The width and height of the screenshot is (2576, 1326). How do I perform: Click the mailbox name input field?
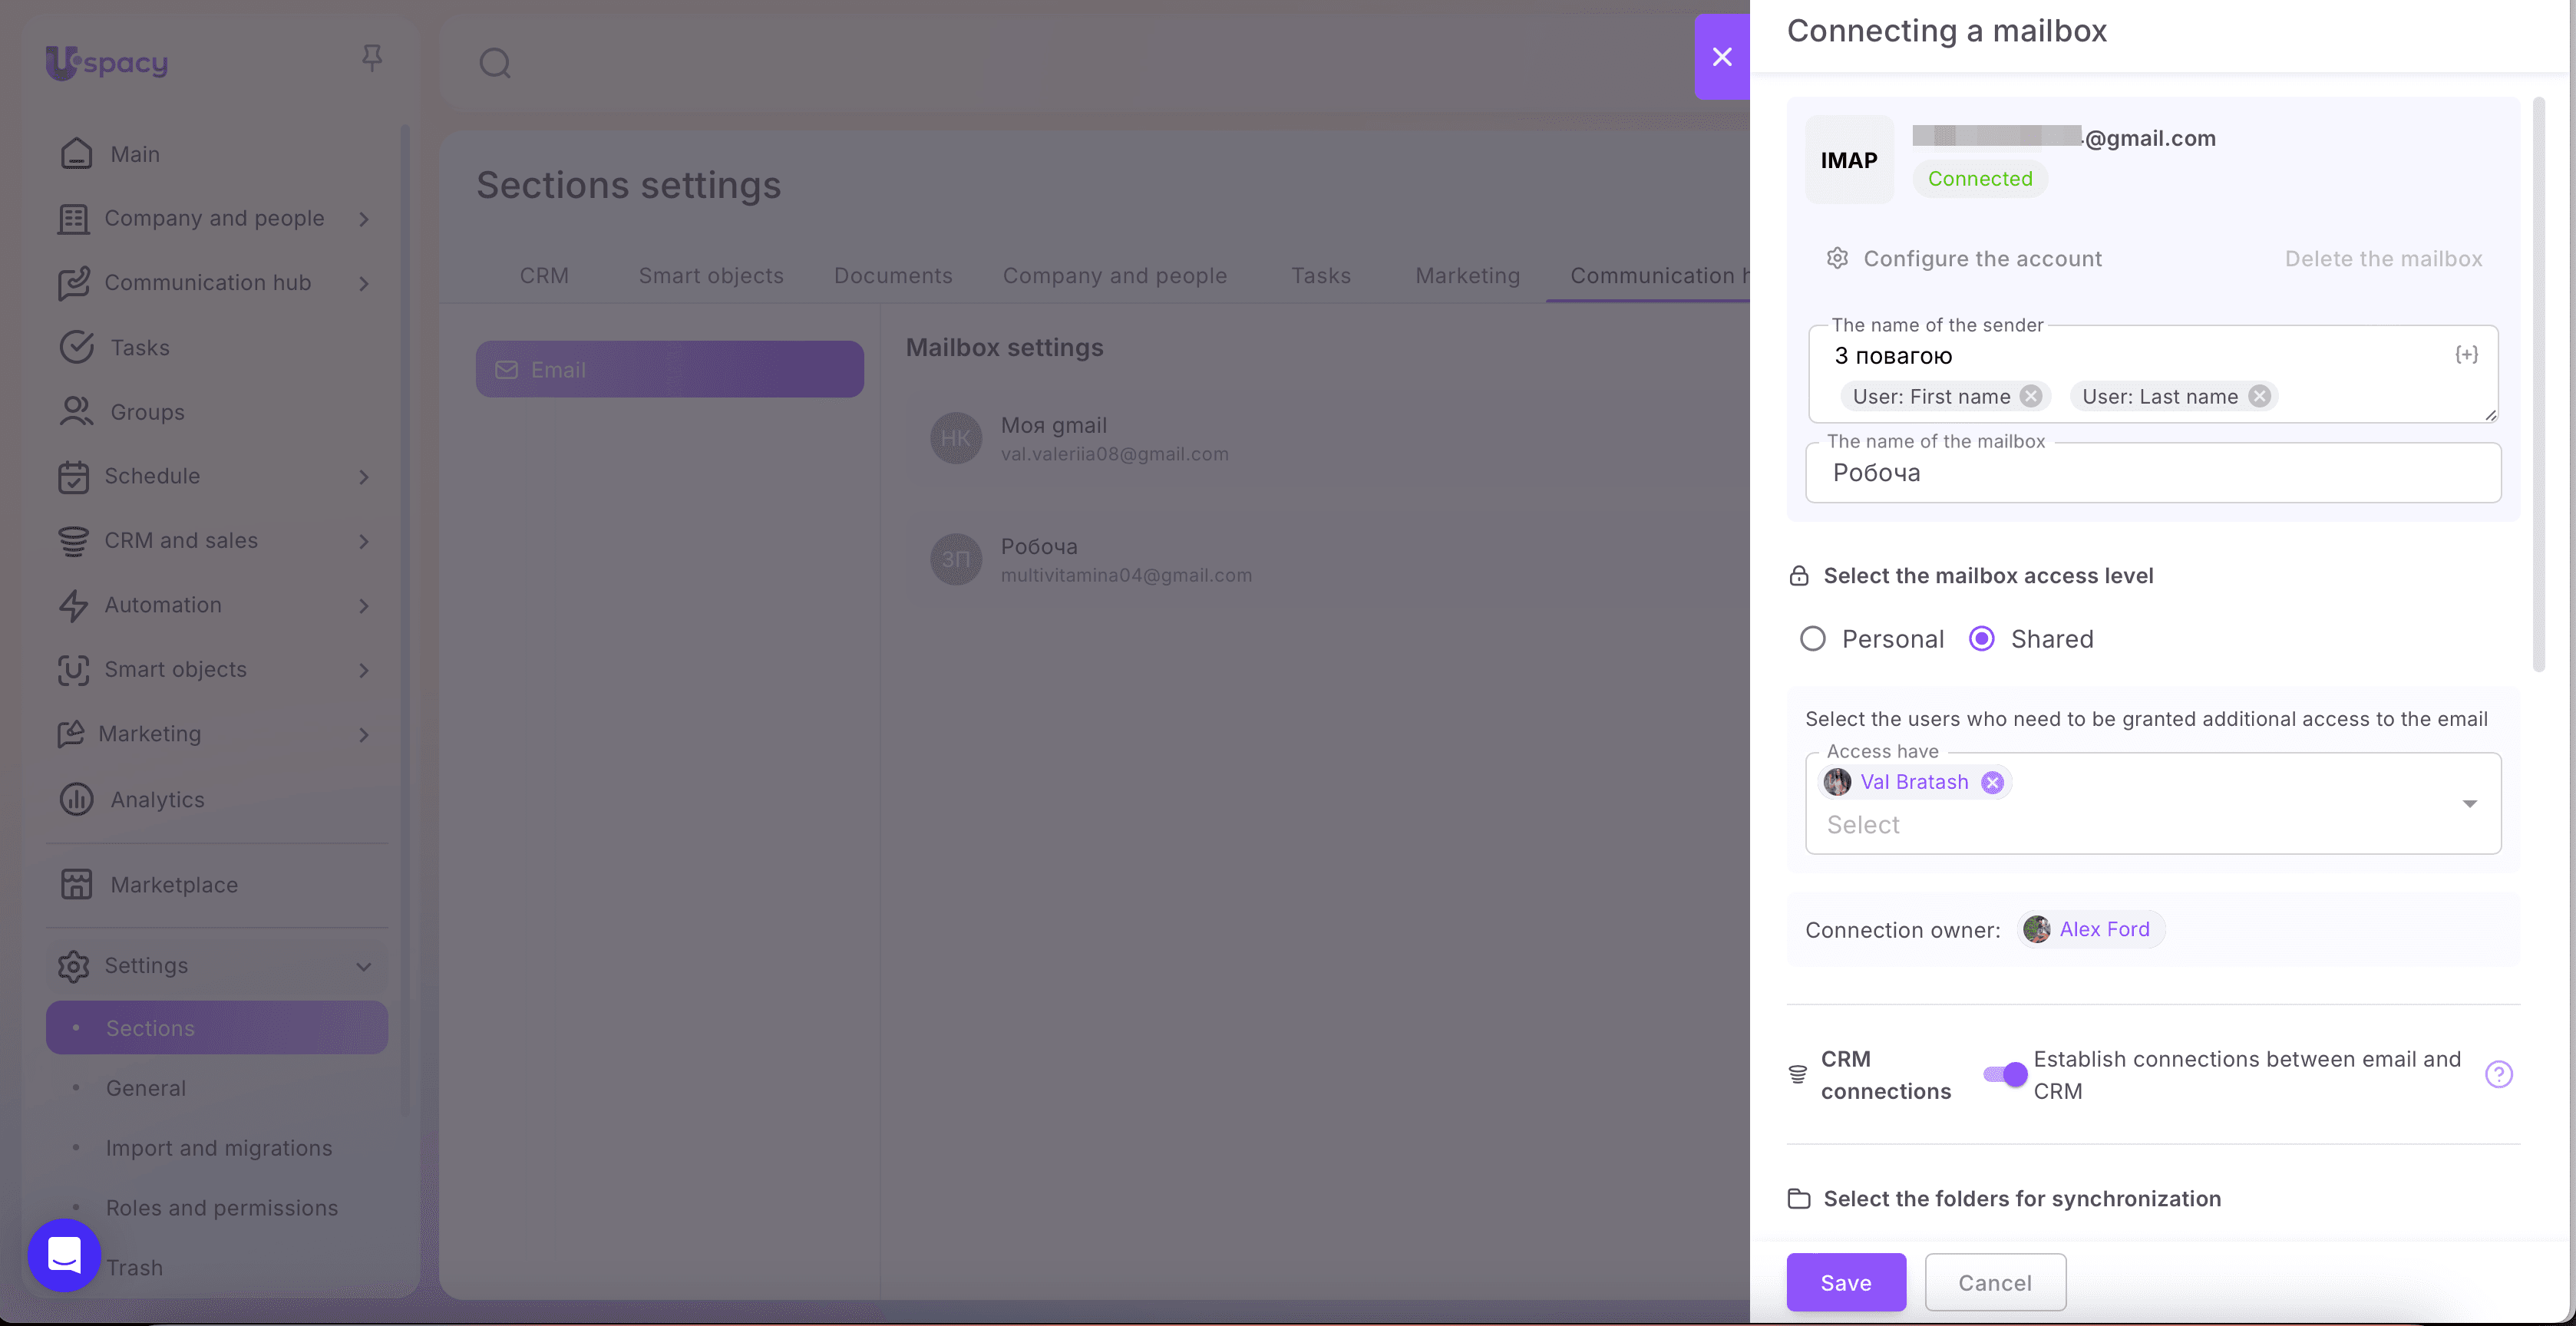pyautogui.click(x=2153, y=473)
